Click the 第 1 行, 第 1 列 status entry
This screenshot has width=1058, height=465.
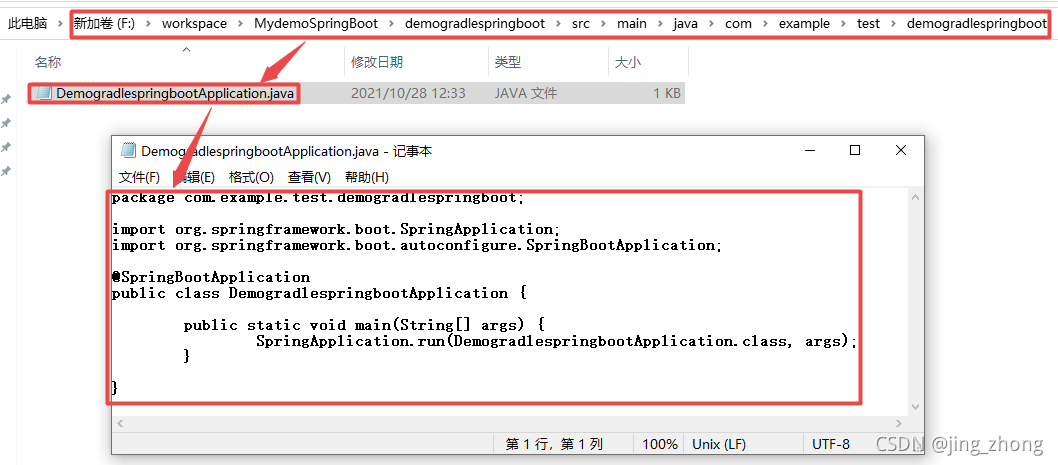(x=554, y=444)
